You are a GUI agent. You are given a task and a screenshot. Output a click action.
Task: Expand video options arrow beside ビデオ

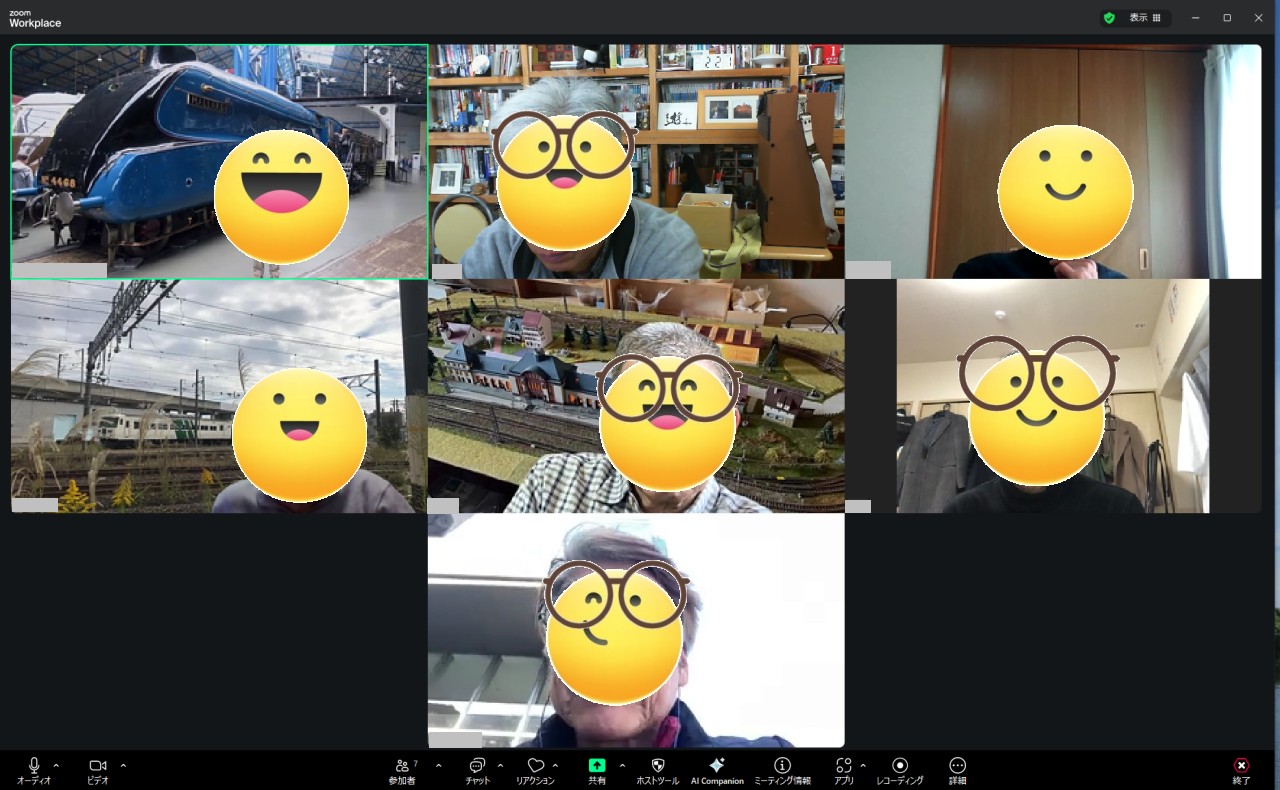click(123, 765)
